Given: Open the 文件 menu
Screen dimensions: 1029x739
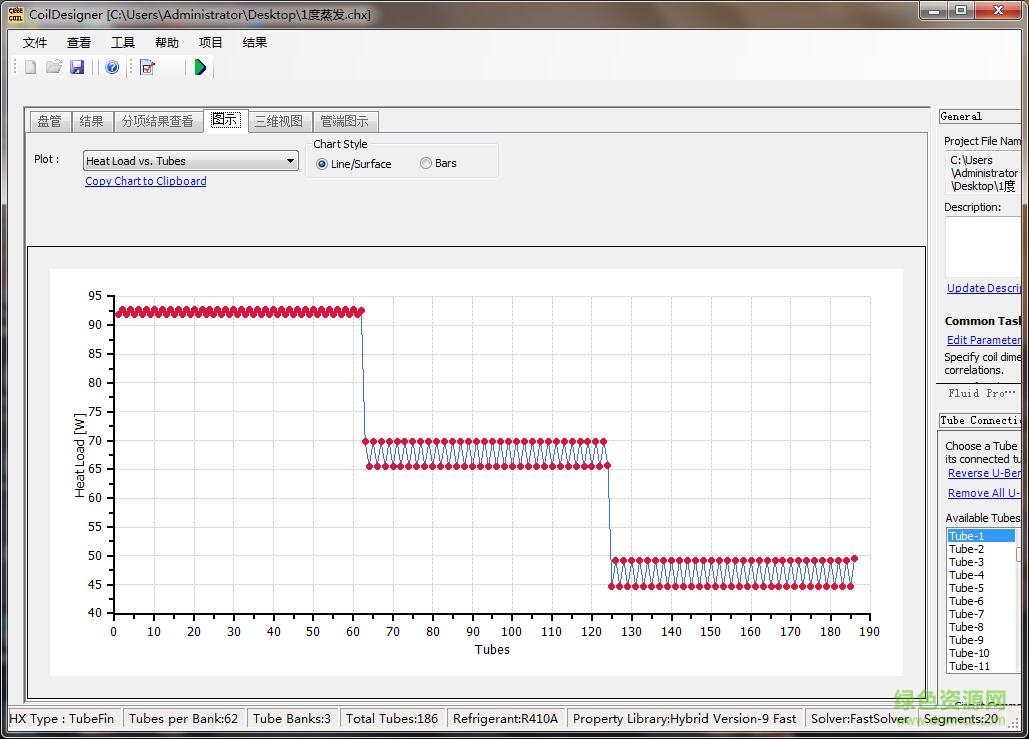Looking at the screenshot, I should (x=35, y=43).
